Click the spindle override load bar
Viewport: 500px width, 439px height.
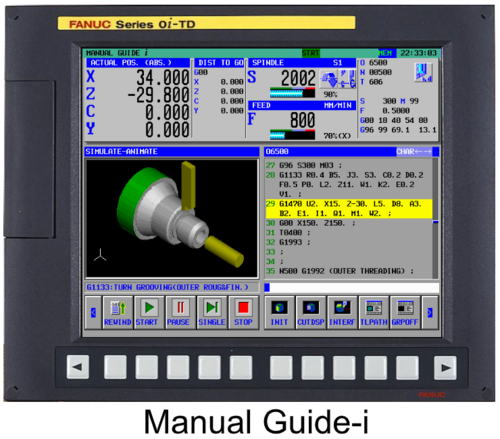[x=292, y=93]
